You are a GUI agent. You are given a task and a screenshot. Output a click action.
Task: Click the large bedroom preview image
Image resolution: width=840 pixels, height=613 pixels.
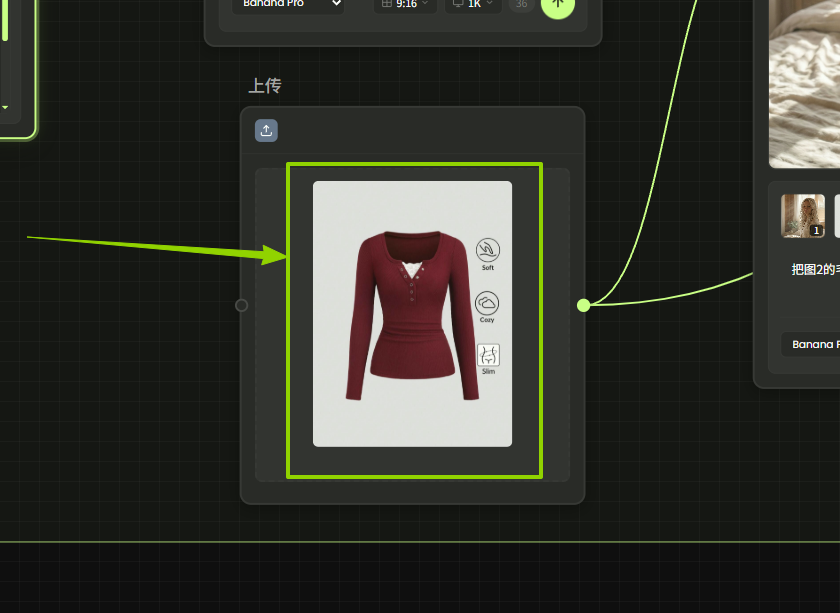[805, 80]
